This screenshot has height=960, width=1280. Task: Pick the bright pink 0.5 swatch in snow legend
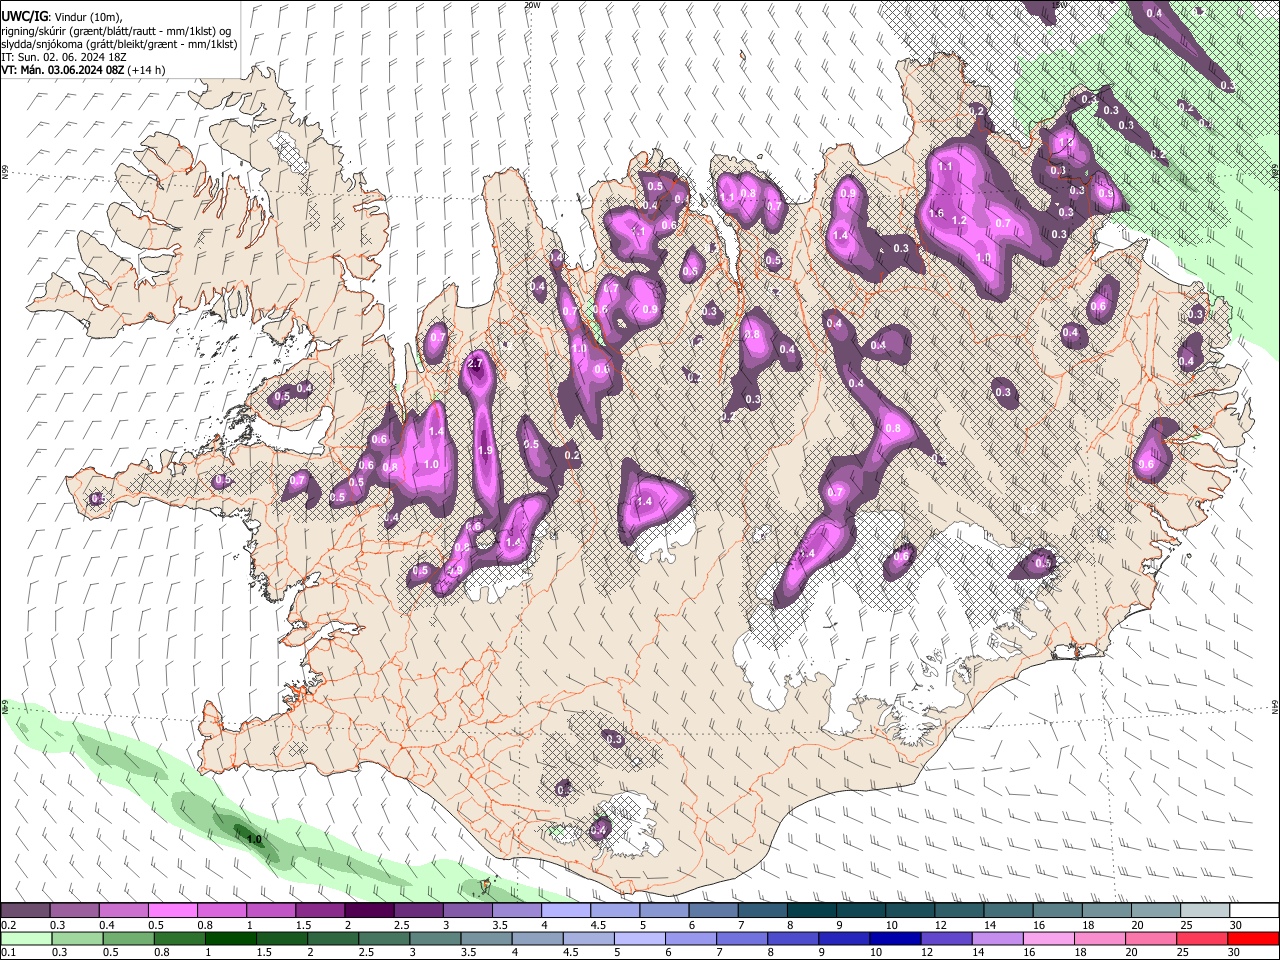172,910
